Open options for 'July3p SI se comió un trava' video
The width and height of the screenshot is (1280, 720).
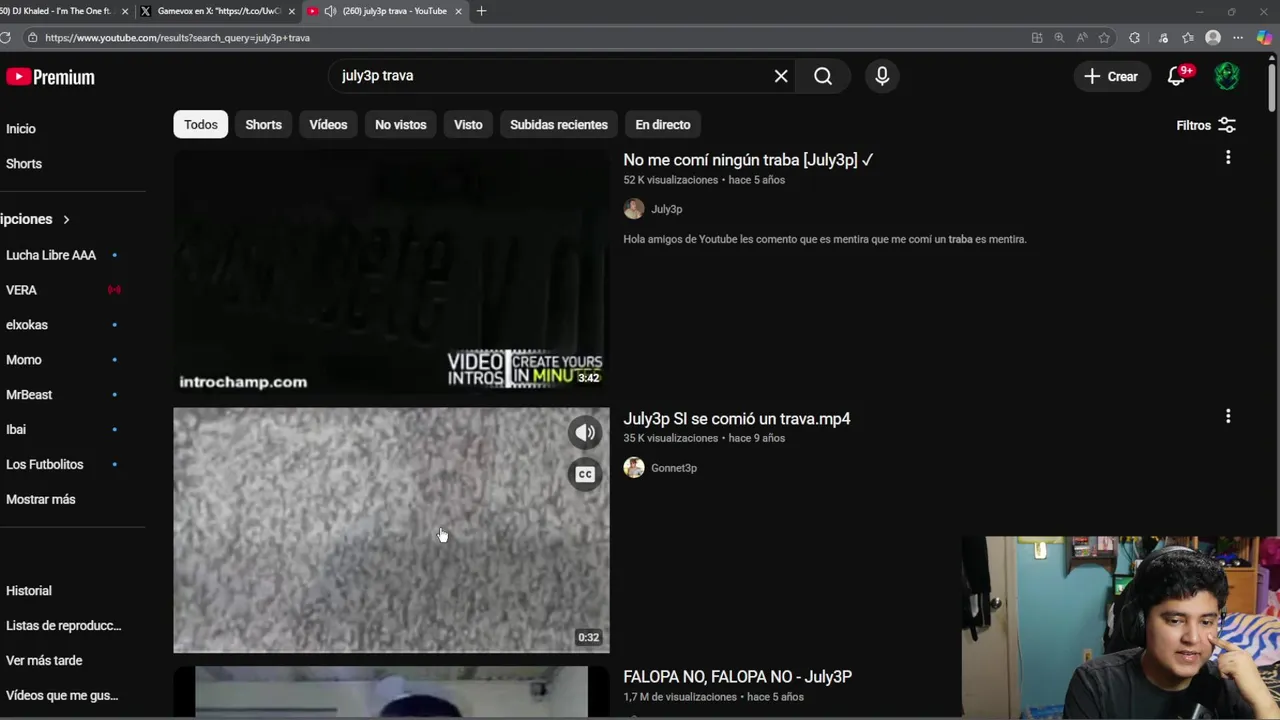(1228, 416)
